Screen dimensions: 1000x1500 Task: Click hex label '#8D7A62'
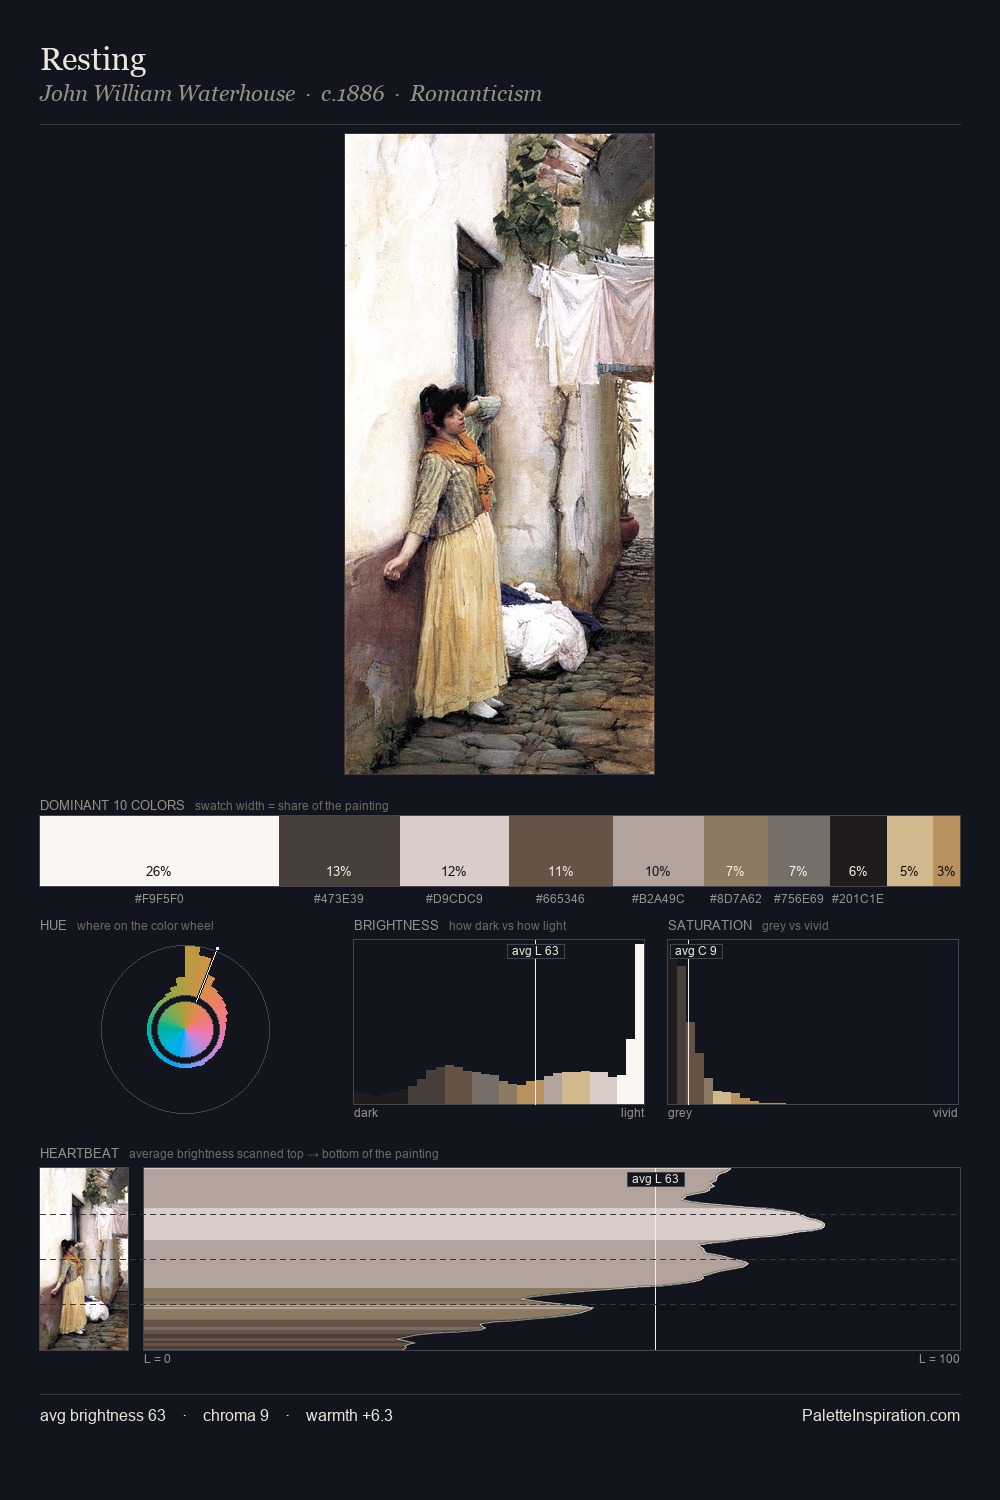[736, 899]
